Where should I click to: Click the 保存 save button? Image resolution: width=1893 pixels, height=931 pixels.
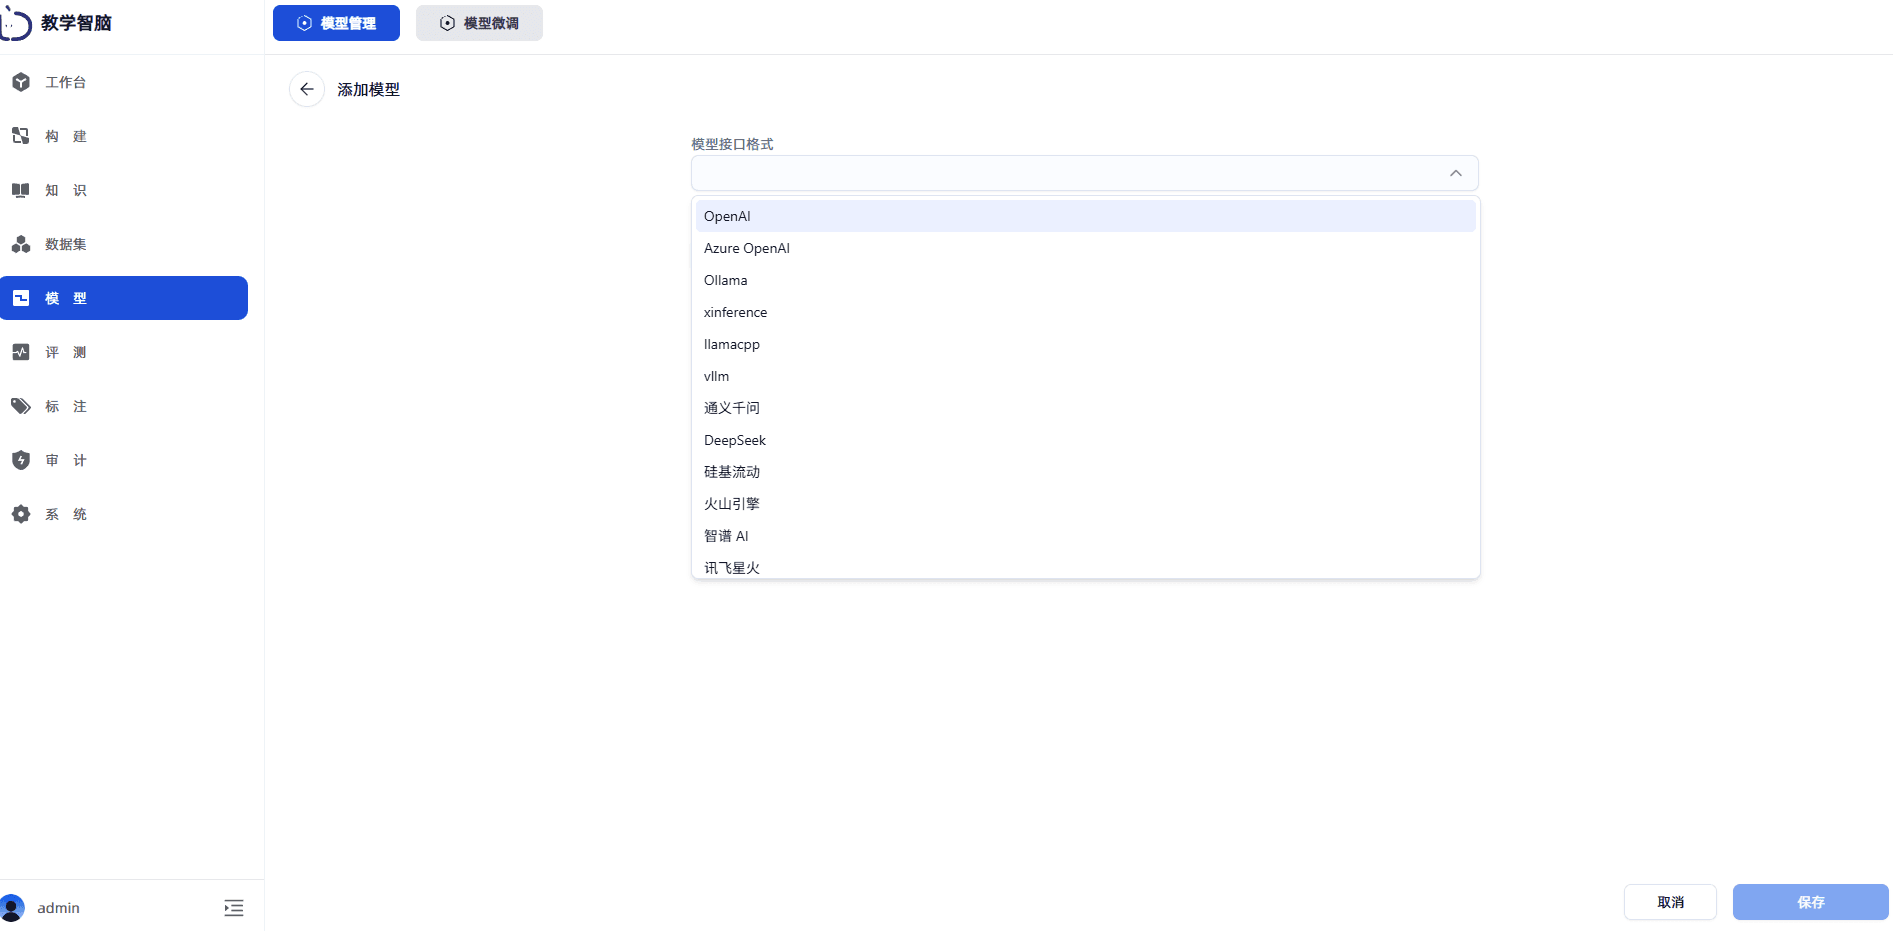(1811, 902)
